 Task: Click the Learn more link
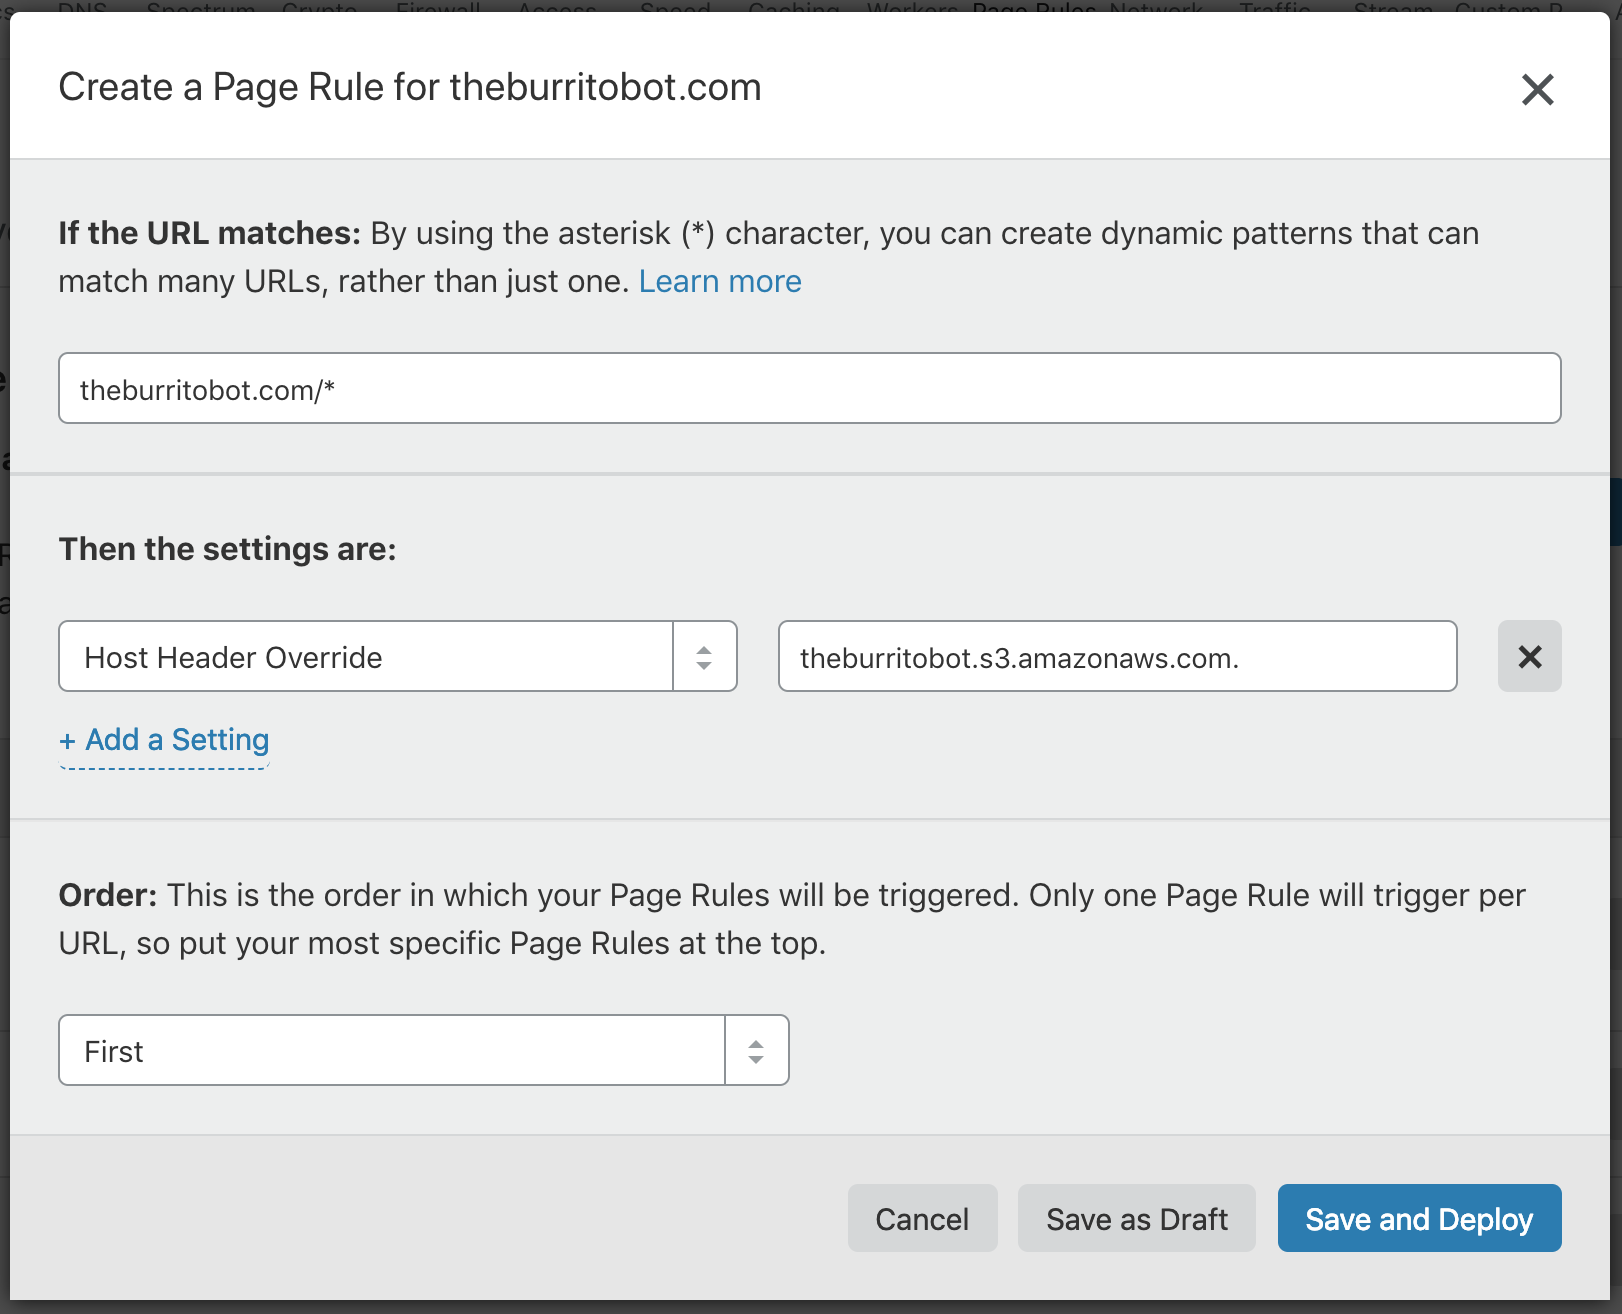point(719,281)
